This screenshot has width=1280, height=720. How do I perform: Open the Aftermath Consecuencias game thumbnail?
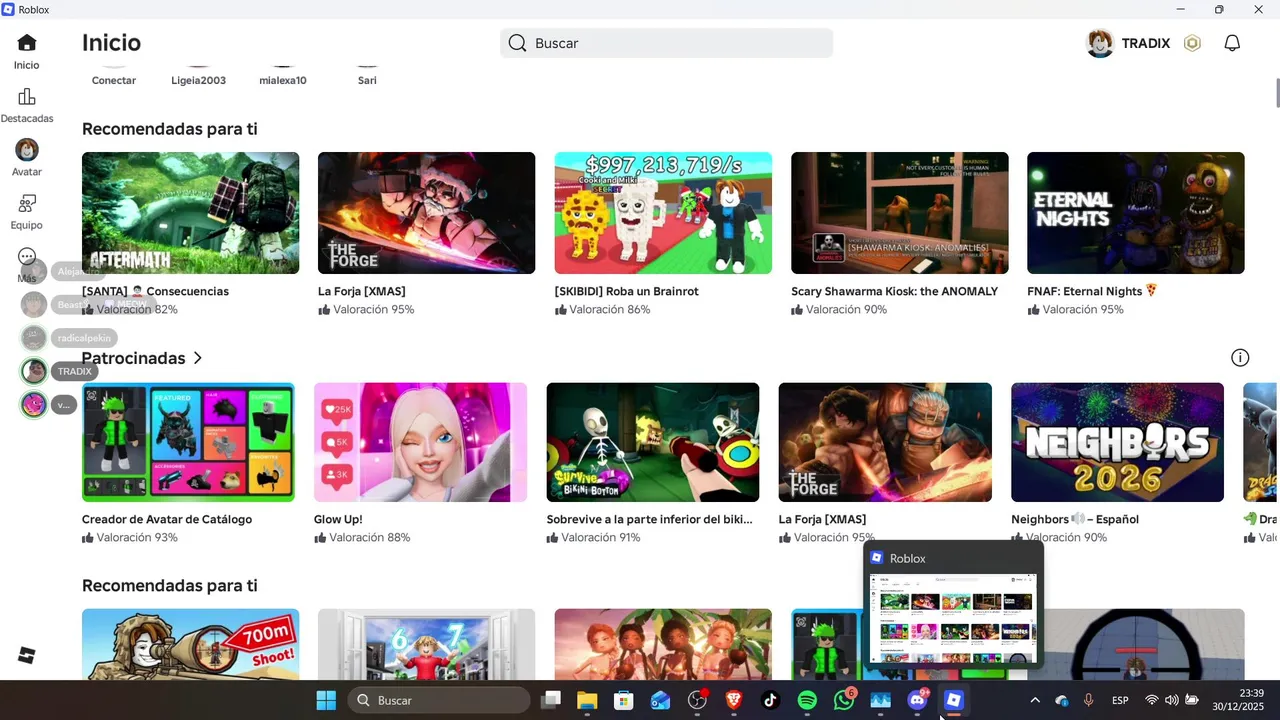(x=190, y=213)
